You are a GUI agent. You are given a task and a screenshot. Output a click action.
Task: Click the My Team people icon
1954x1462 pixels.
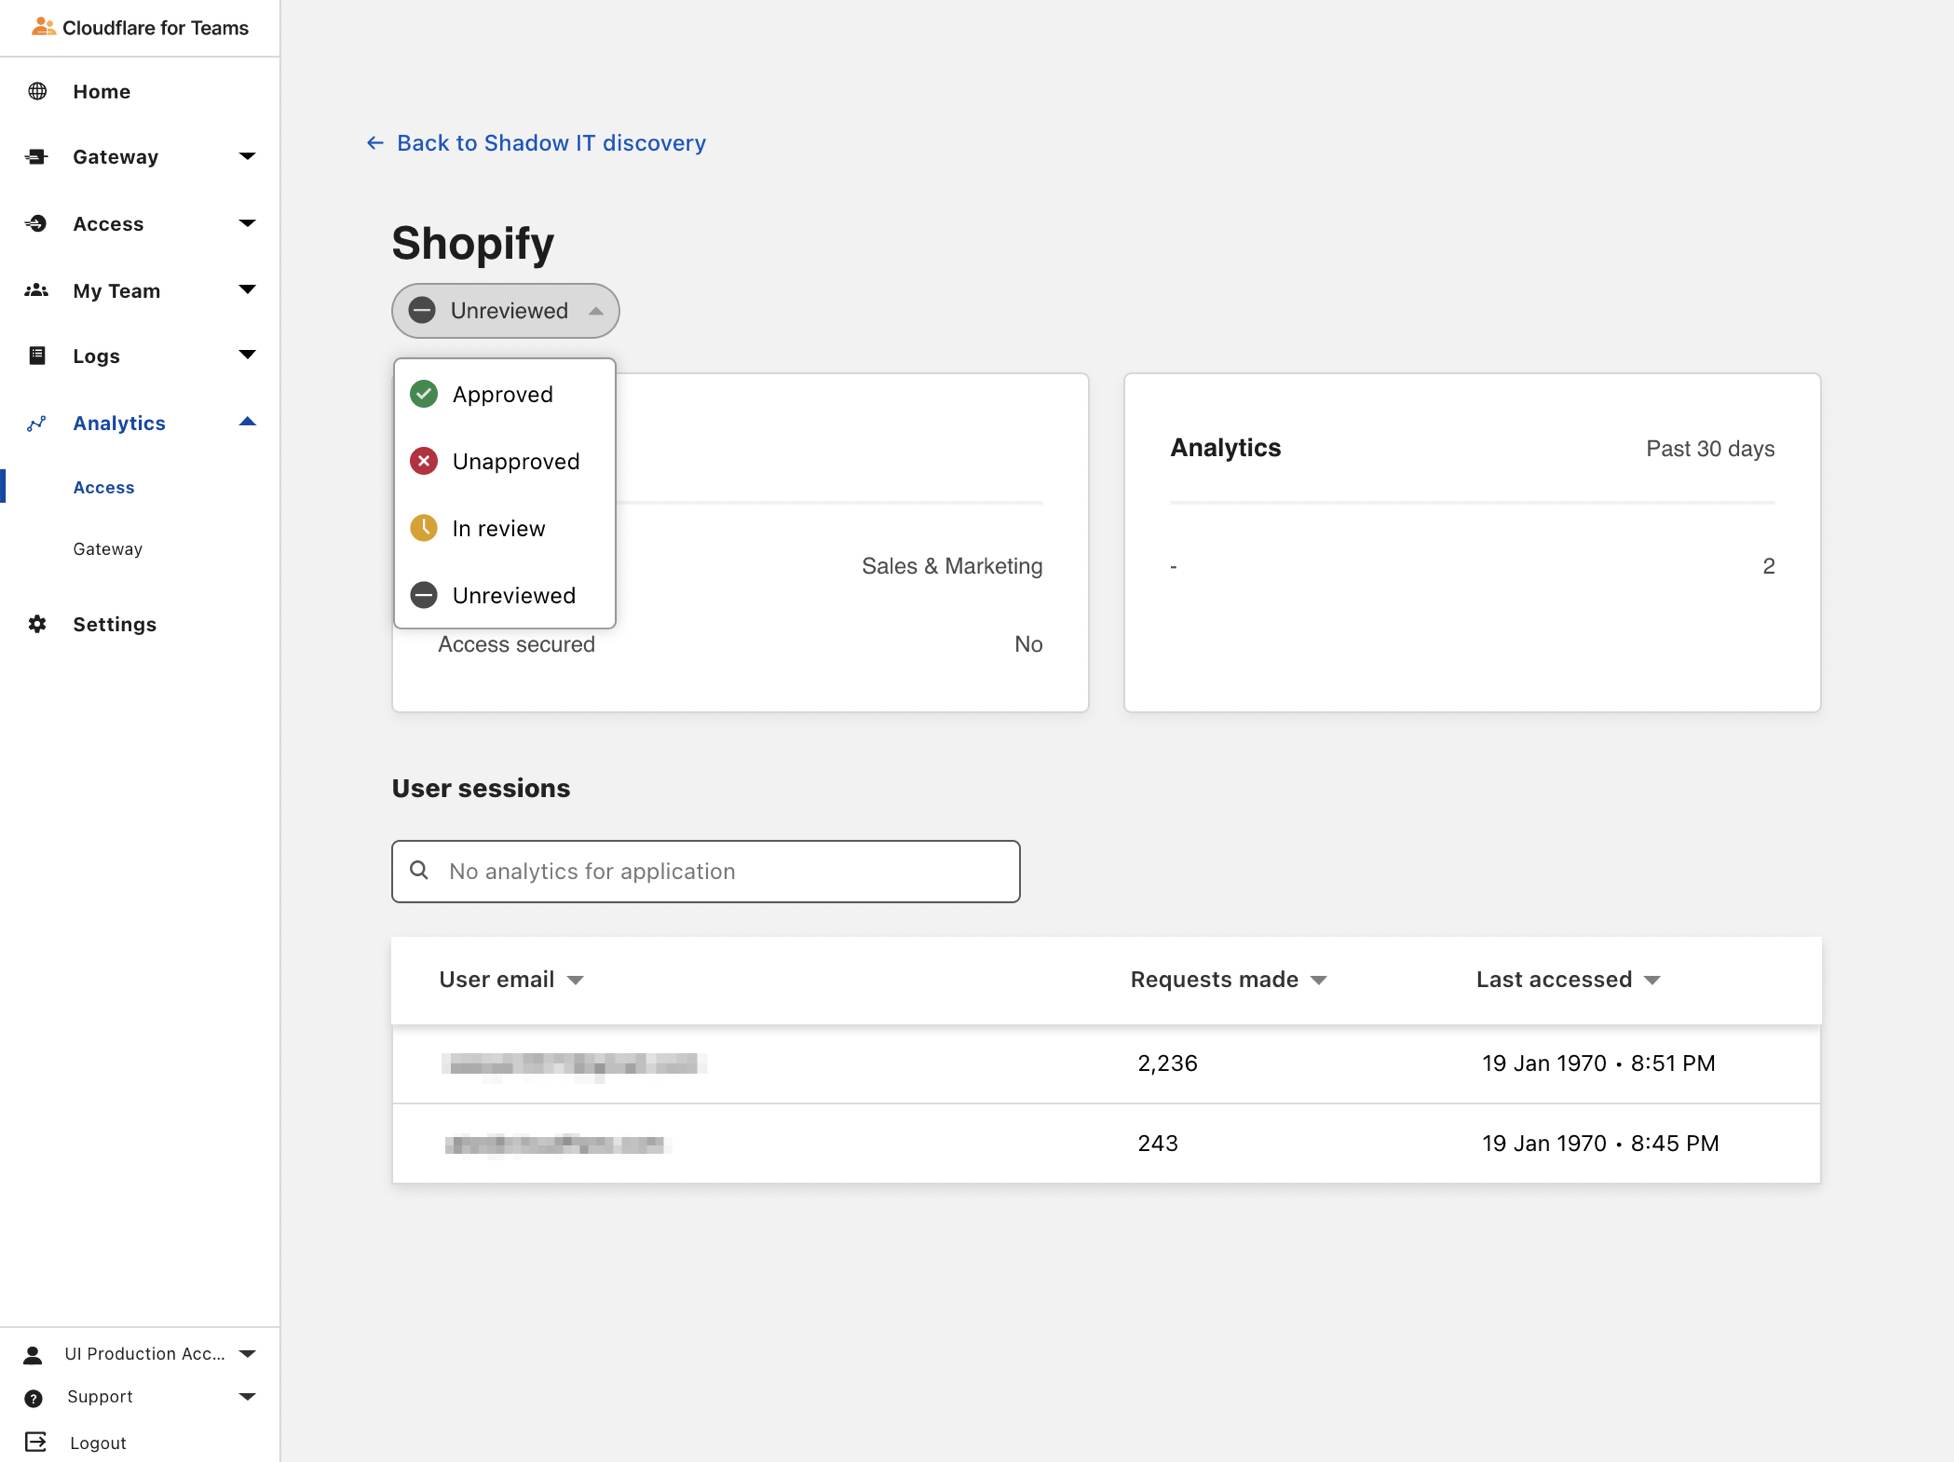pyautogui.click(x=37, y=290)
